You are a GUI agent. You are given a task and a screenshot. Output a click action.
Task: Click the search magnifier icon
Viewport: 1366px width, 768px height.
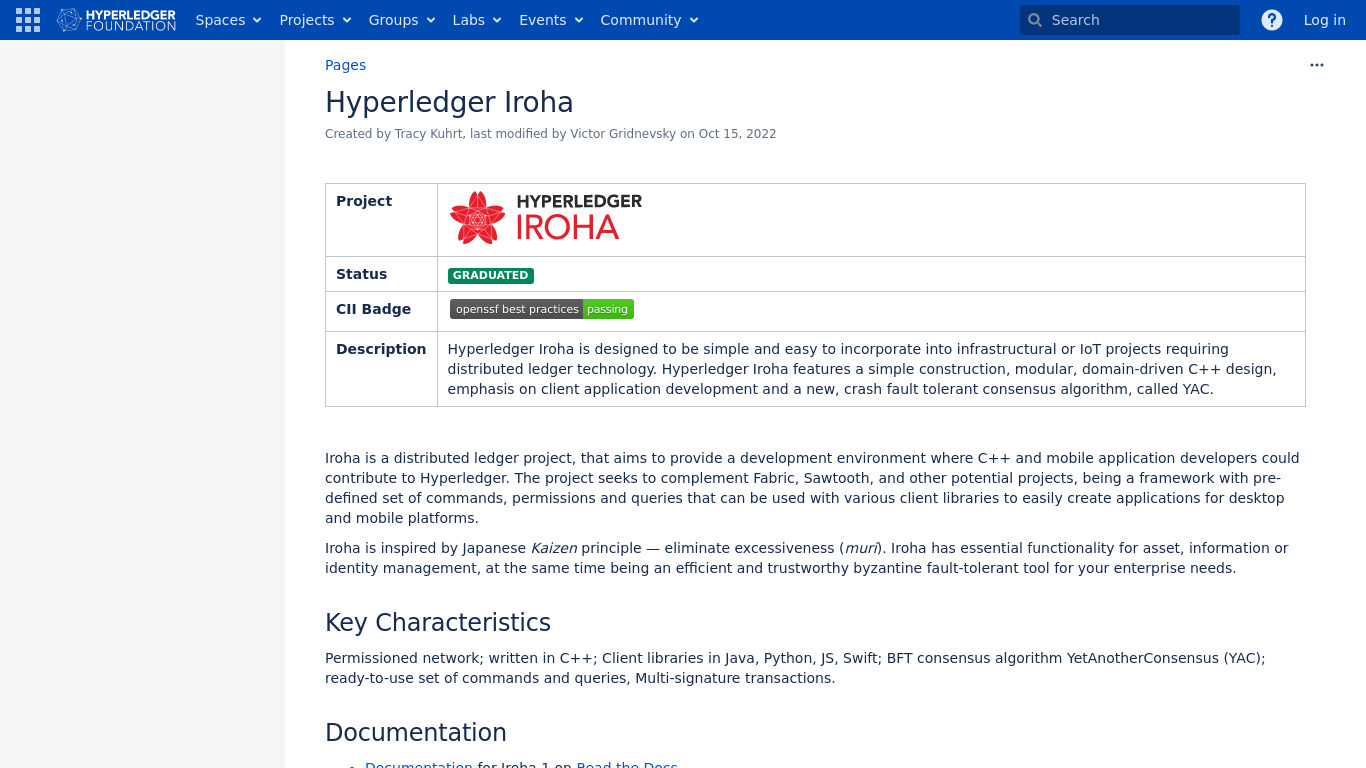point(1035,20)
